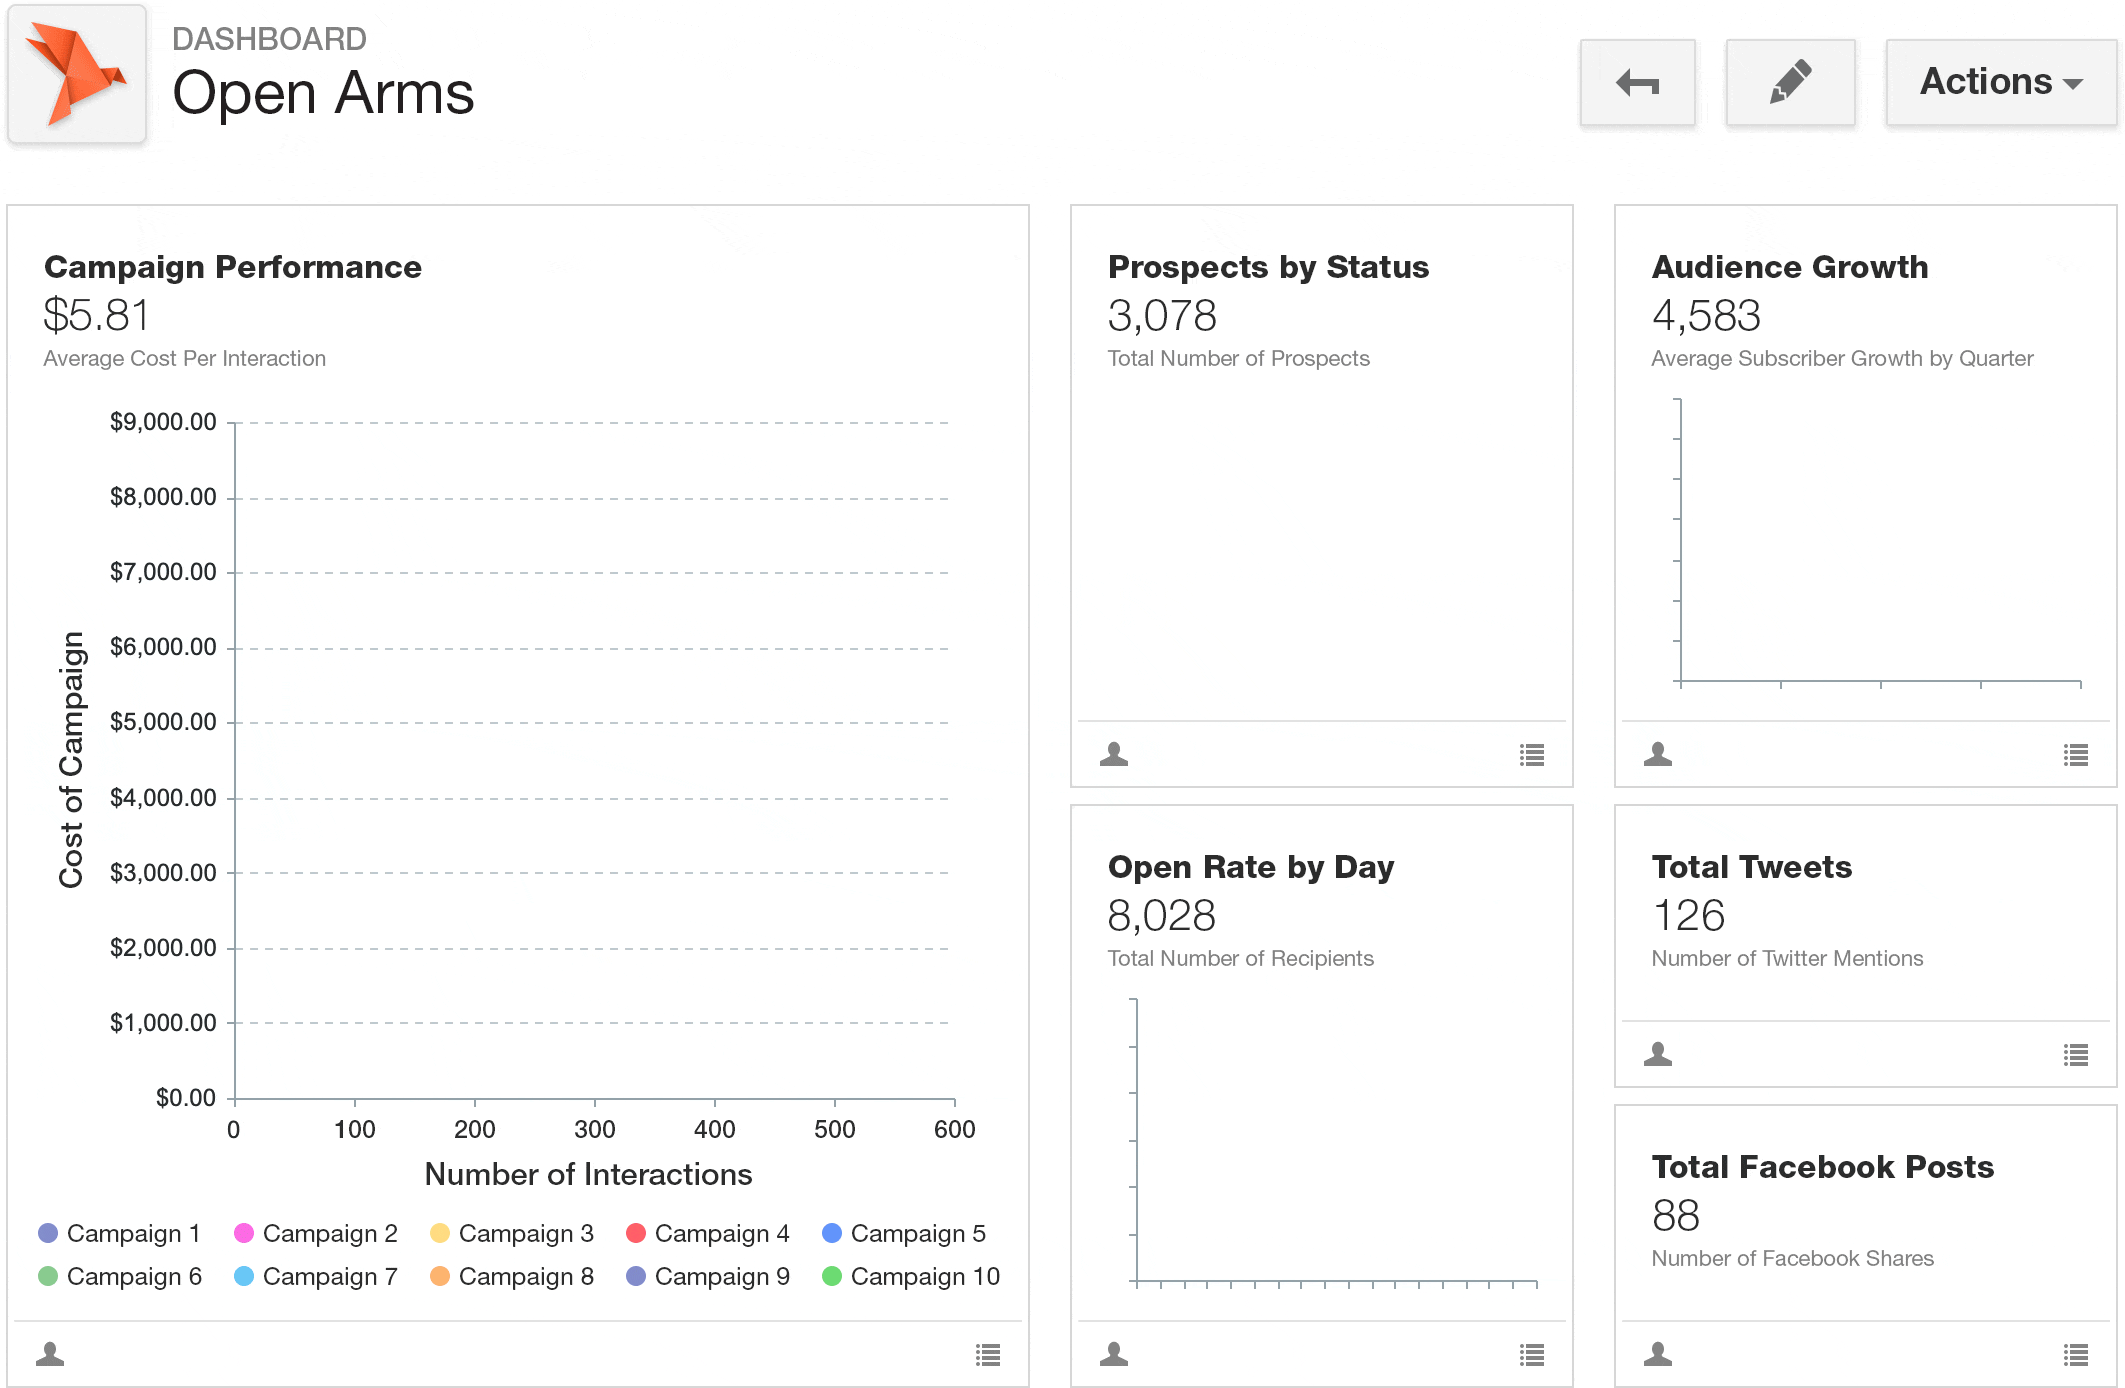Click the Audience Growth card title
Image resolution: width=2125 pixels, height=1388 pixels.
(1790, 267)
